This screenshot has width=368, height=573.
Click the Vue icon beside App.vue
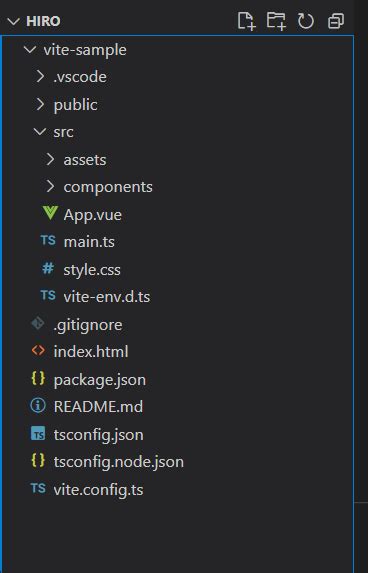(x=50, y=213)
